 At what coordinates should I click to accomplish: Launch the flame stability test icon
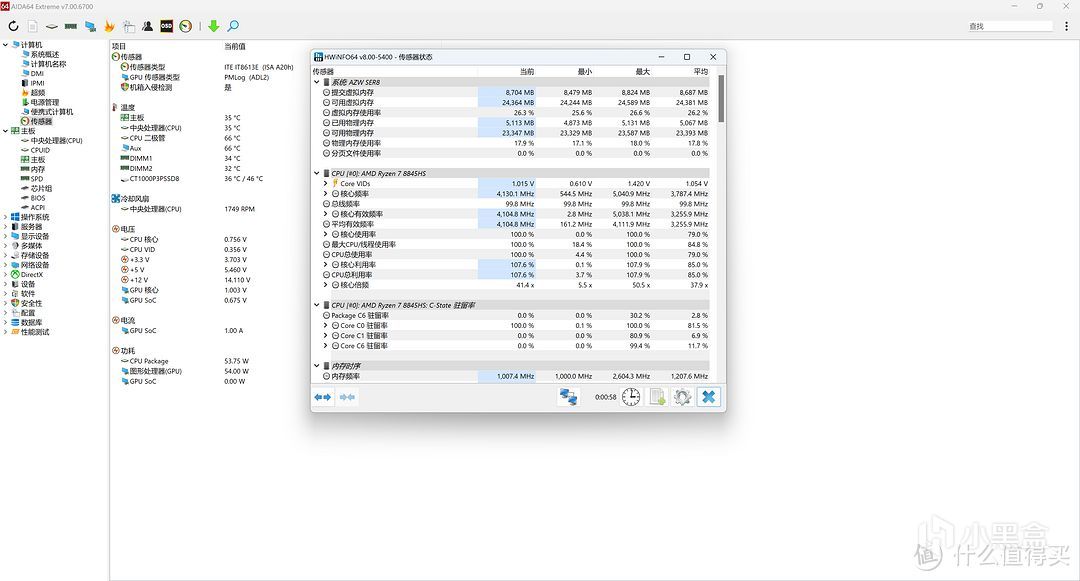[x=110, y=26]
